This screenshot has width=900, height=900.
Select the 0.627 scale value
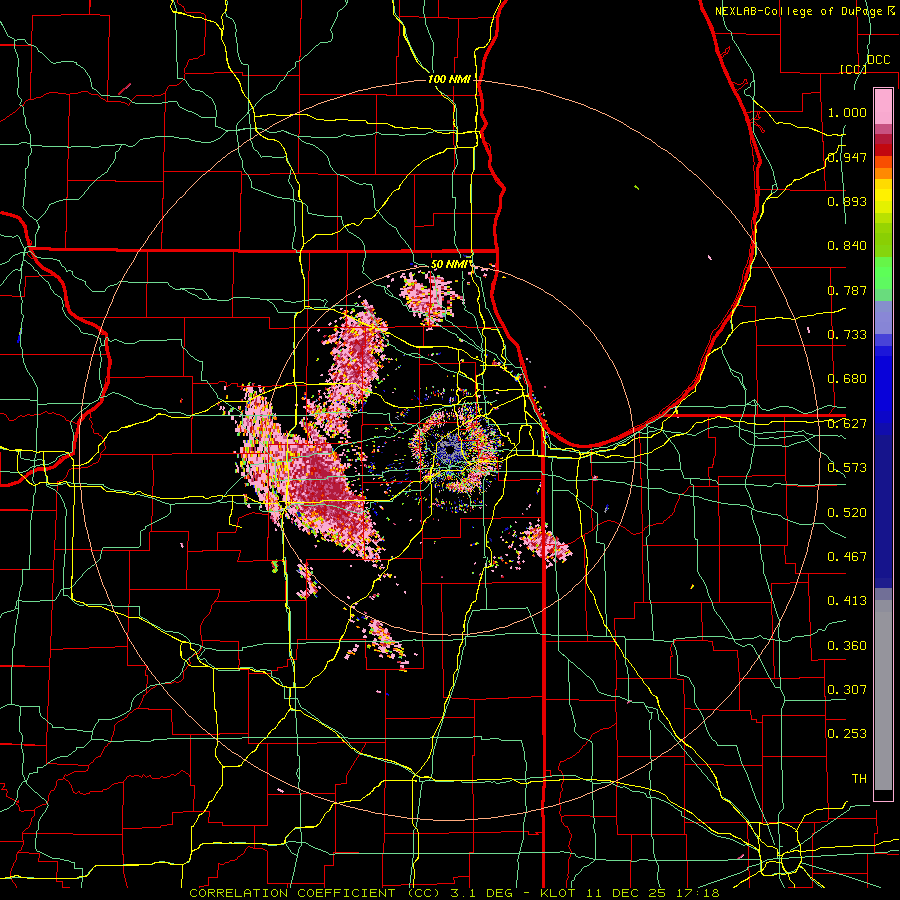click(x=847, y=424)
